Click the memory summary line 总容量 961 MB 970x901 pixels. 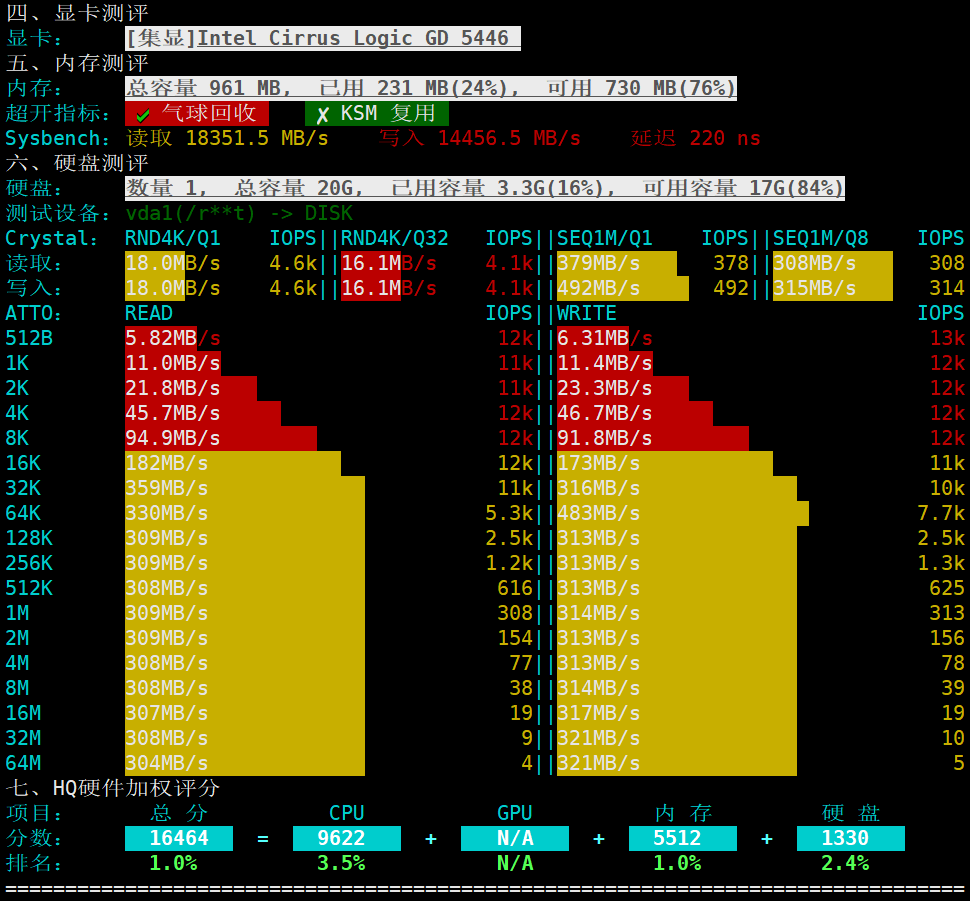coord(431,88)
